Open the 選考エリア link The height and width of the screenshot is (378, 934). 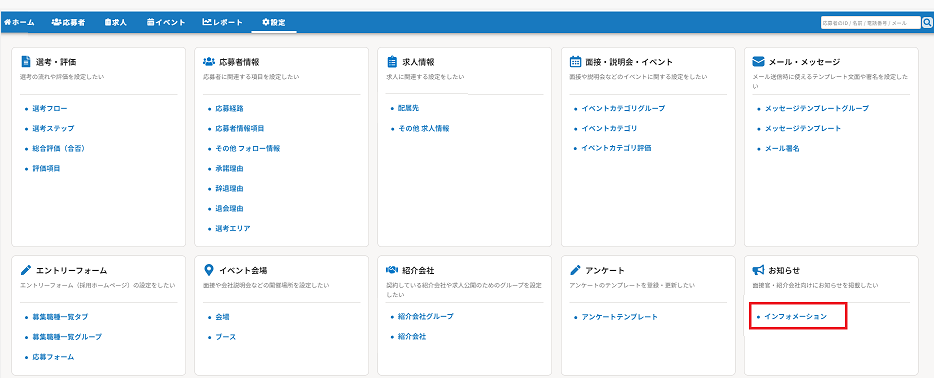[x=233, y=228]
